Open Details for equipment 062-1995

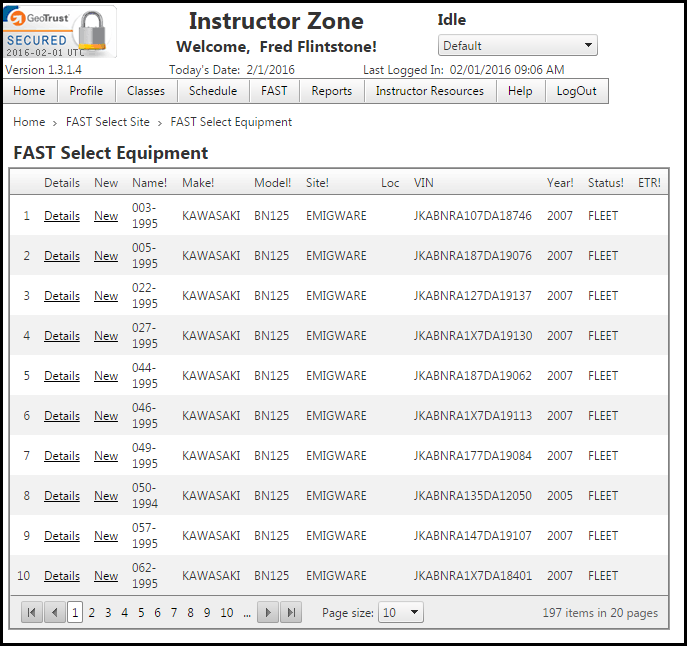(62, 575)
